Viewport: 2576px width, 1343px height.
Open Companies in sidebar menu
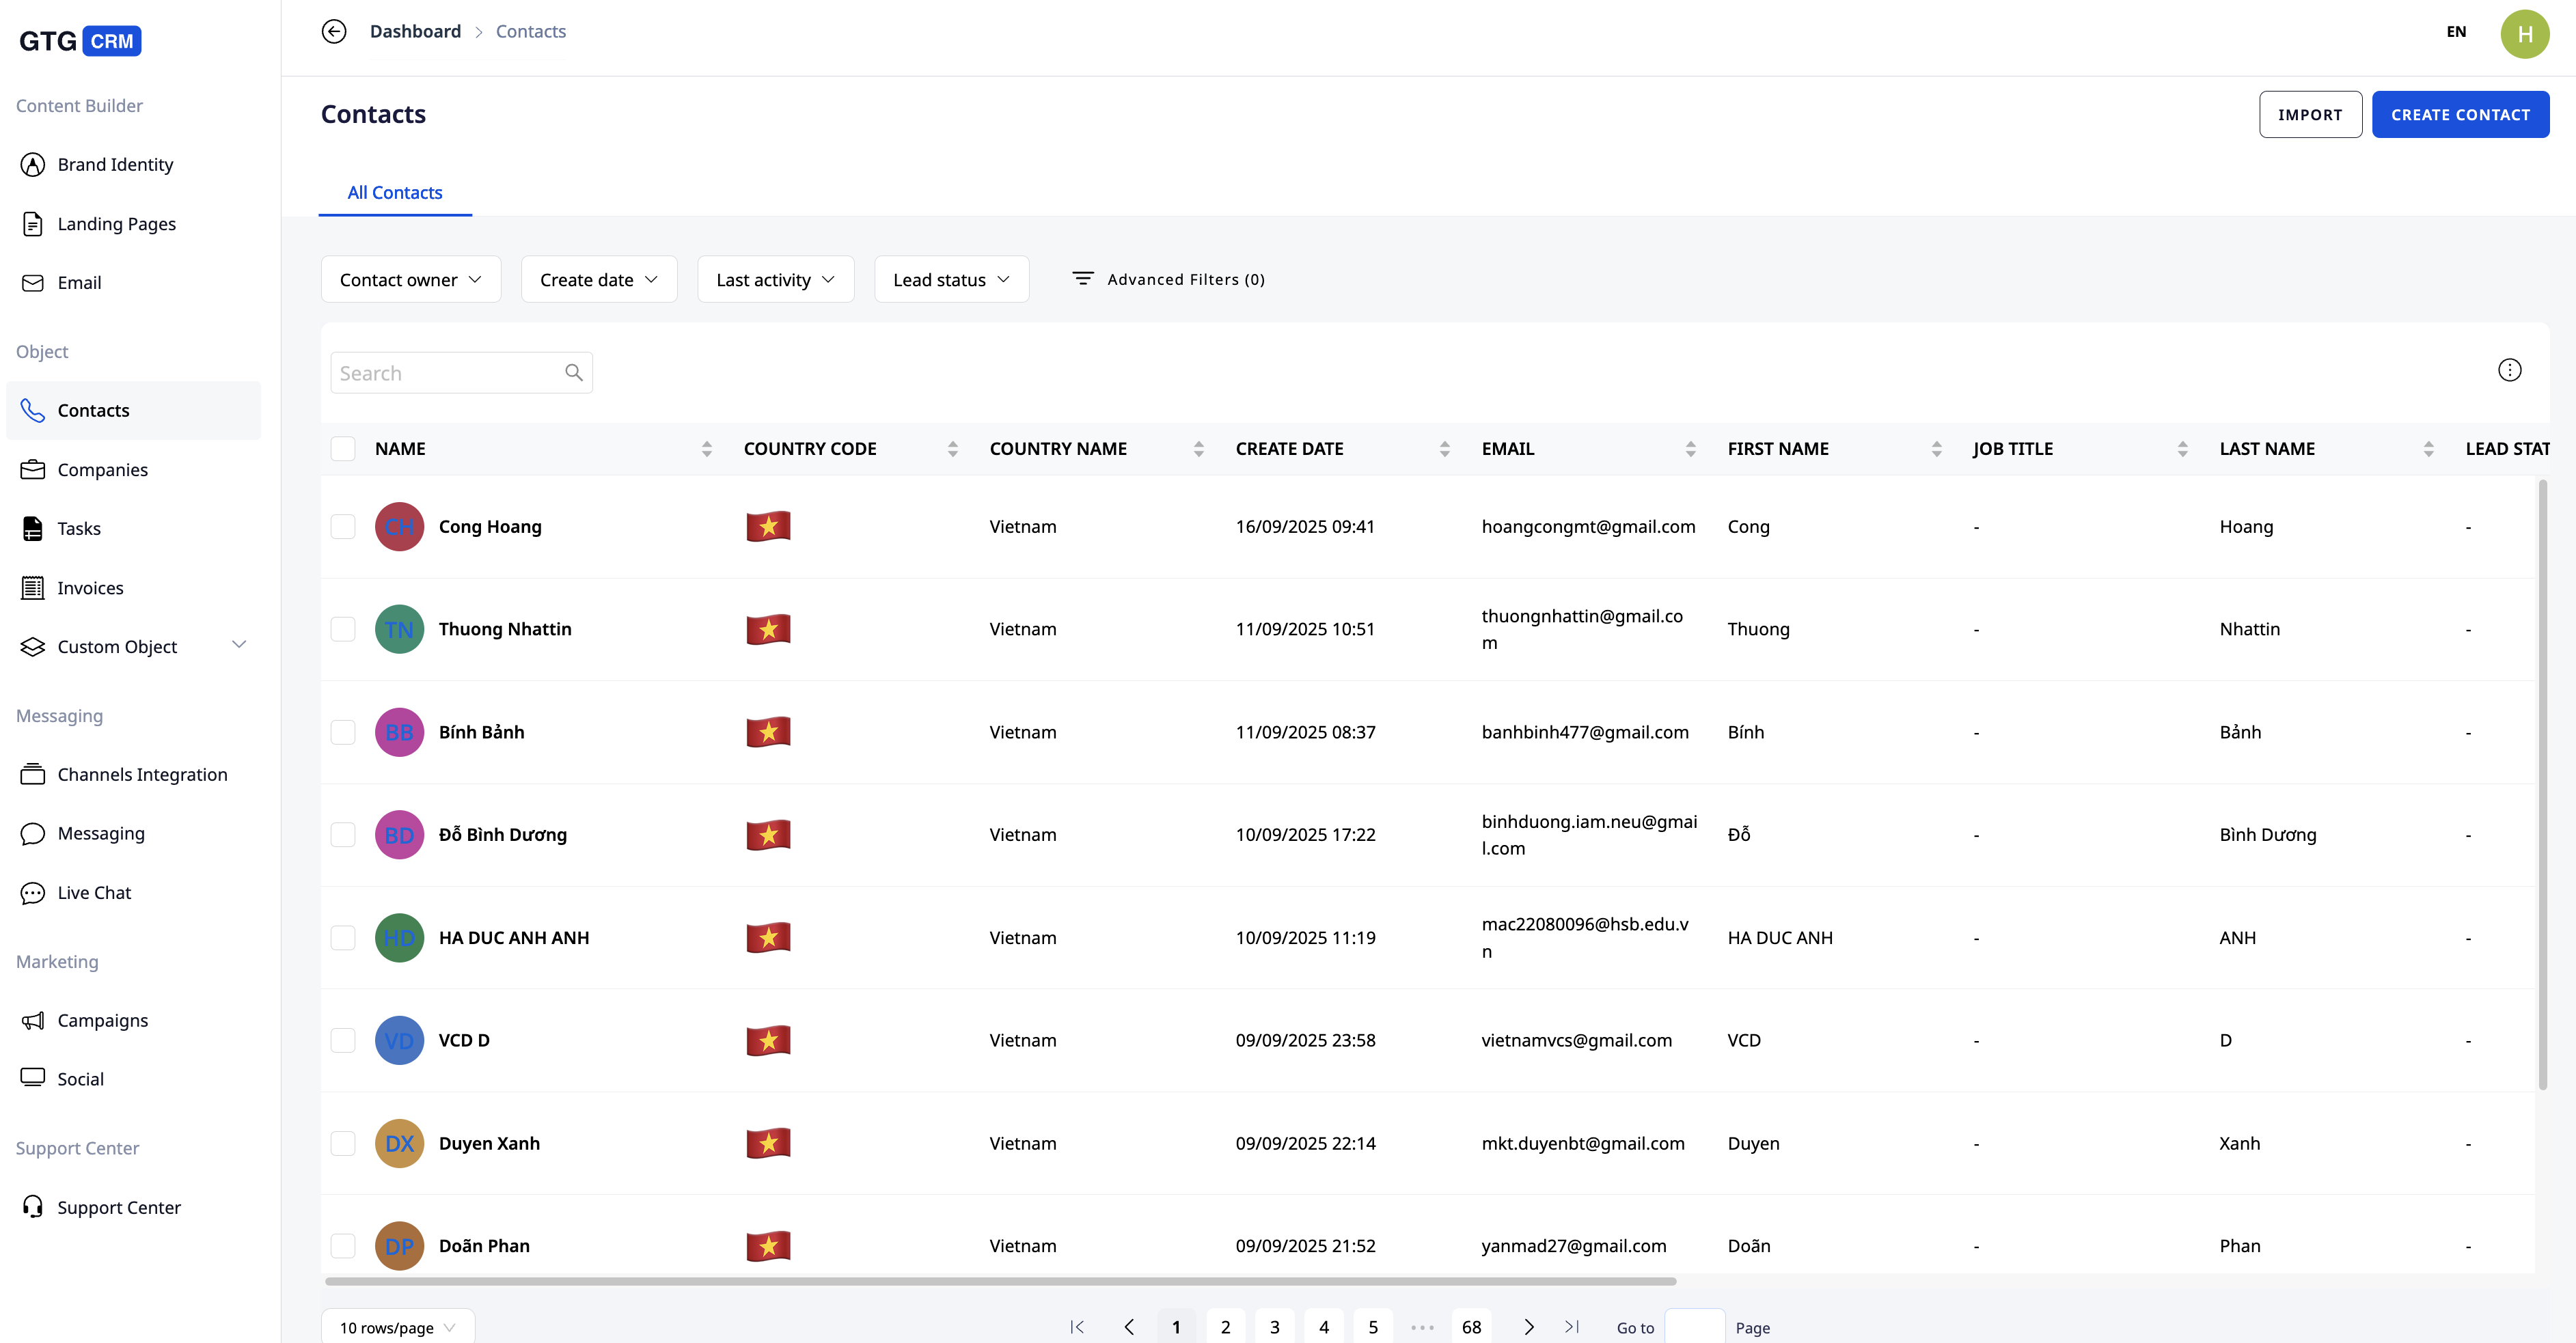coord(102,470)
